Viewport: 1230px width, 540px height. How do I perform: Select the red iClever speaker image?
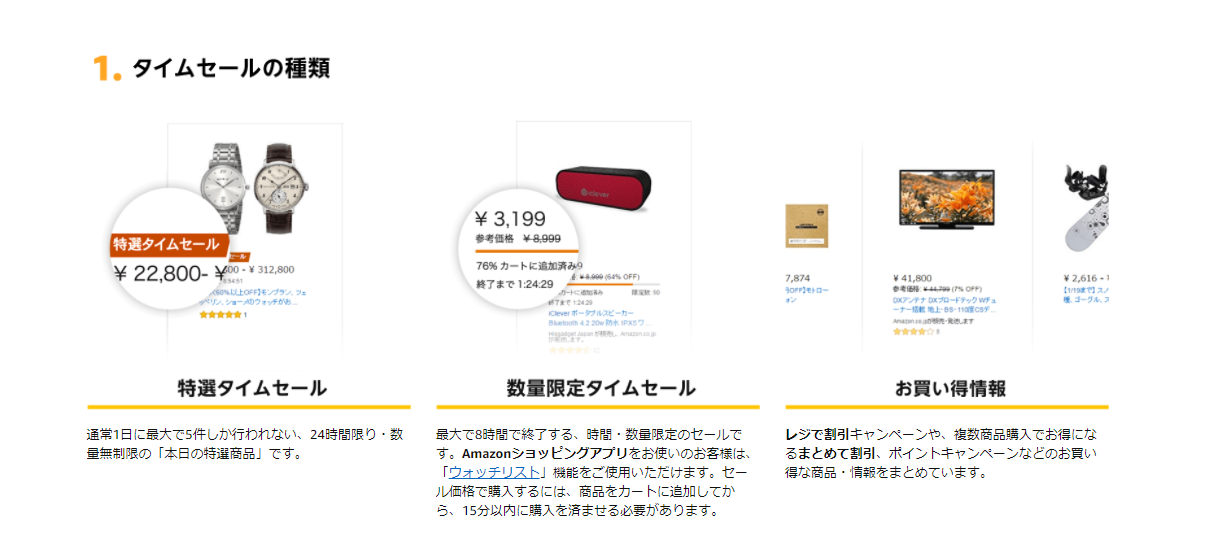point(604,181)
